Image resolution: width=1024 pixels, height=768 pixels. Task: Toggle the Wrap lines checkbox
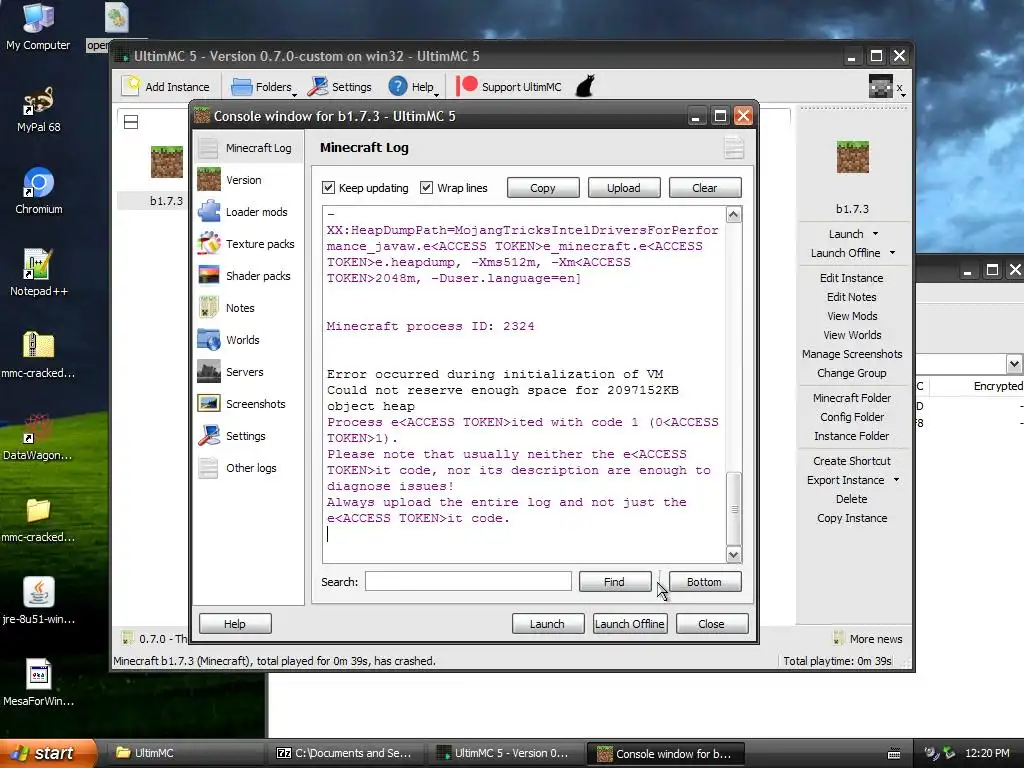coord(426,188)
